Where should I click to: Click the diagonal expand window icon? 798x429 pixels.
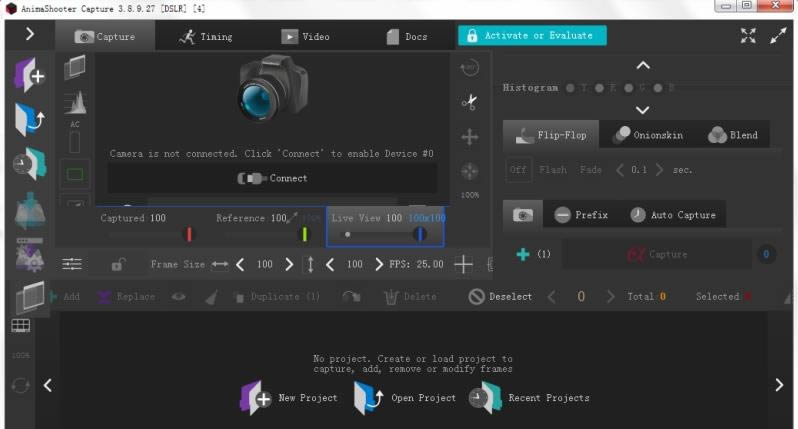tap(778, 36)
